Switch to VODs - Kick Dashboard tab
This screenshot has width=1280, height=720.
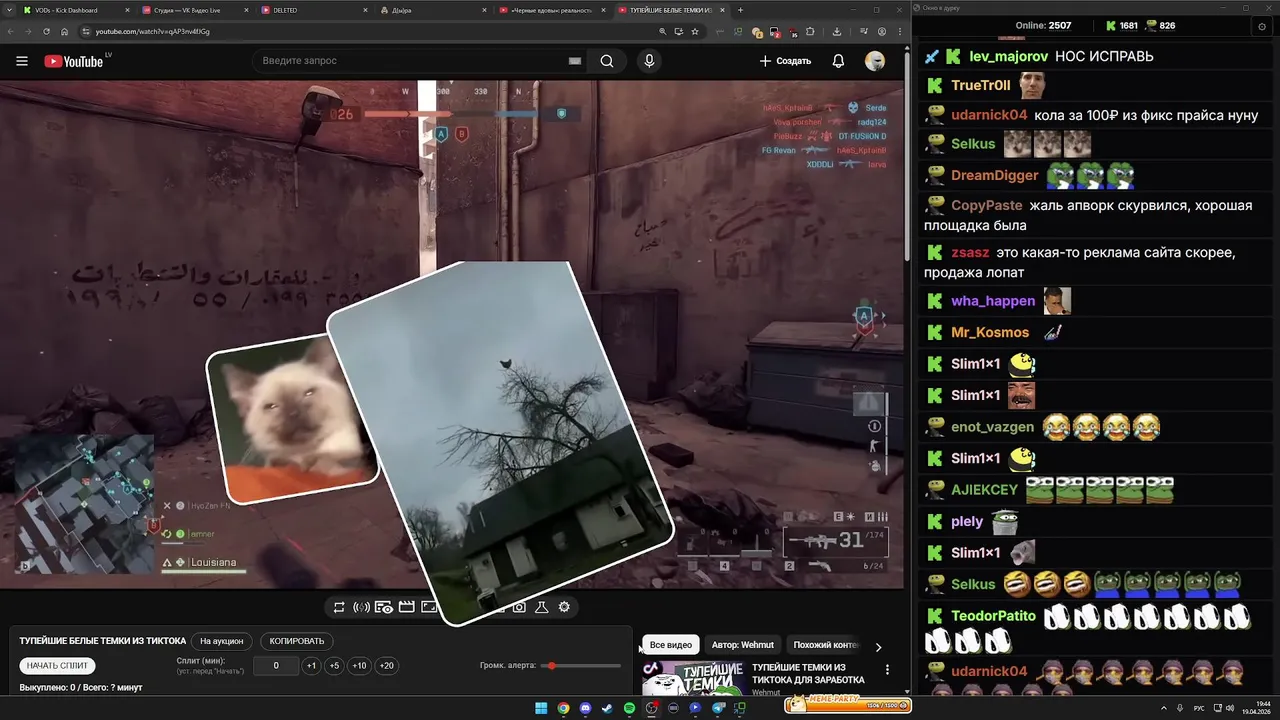coord(76,10)
